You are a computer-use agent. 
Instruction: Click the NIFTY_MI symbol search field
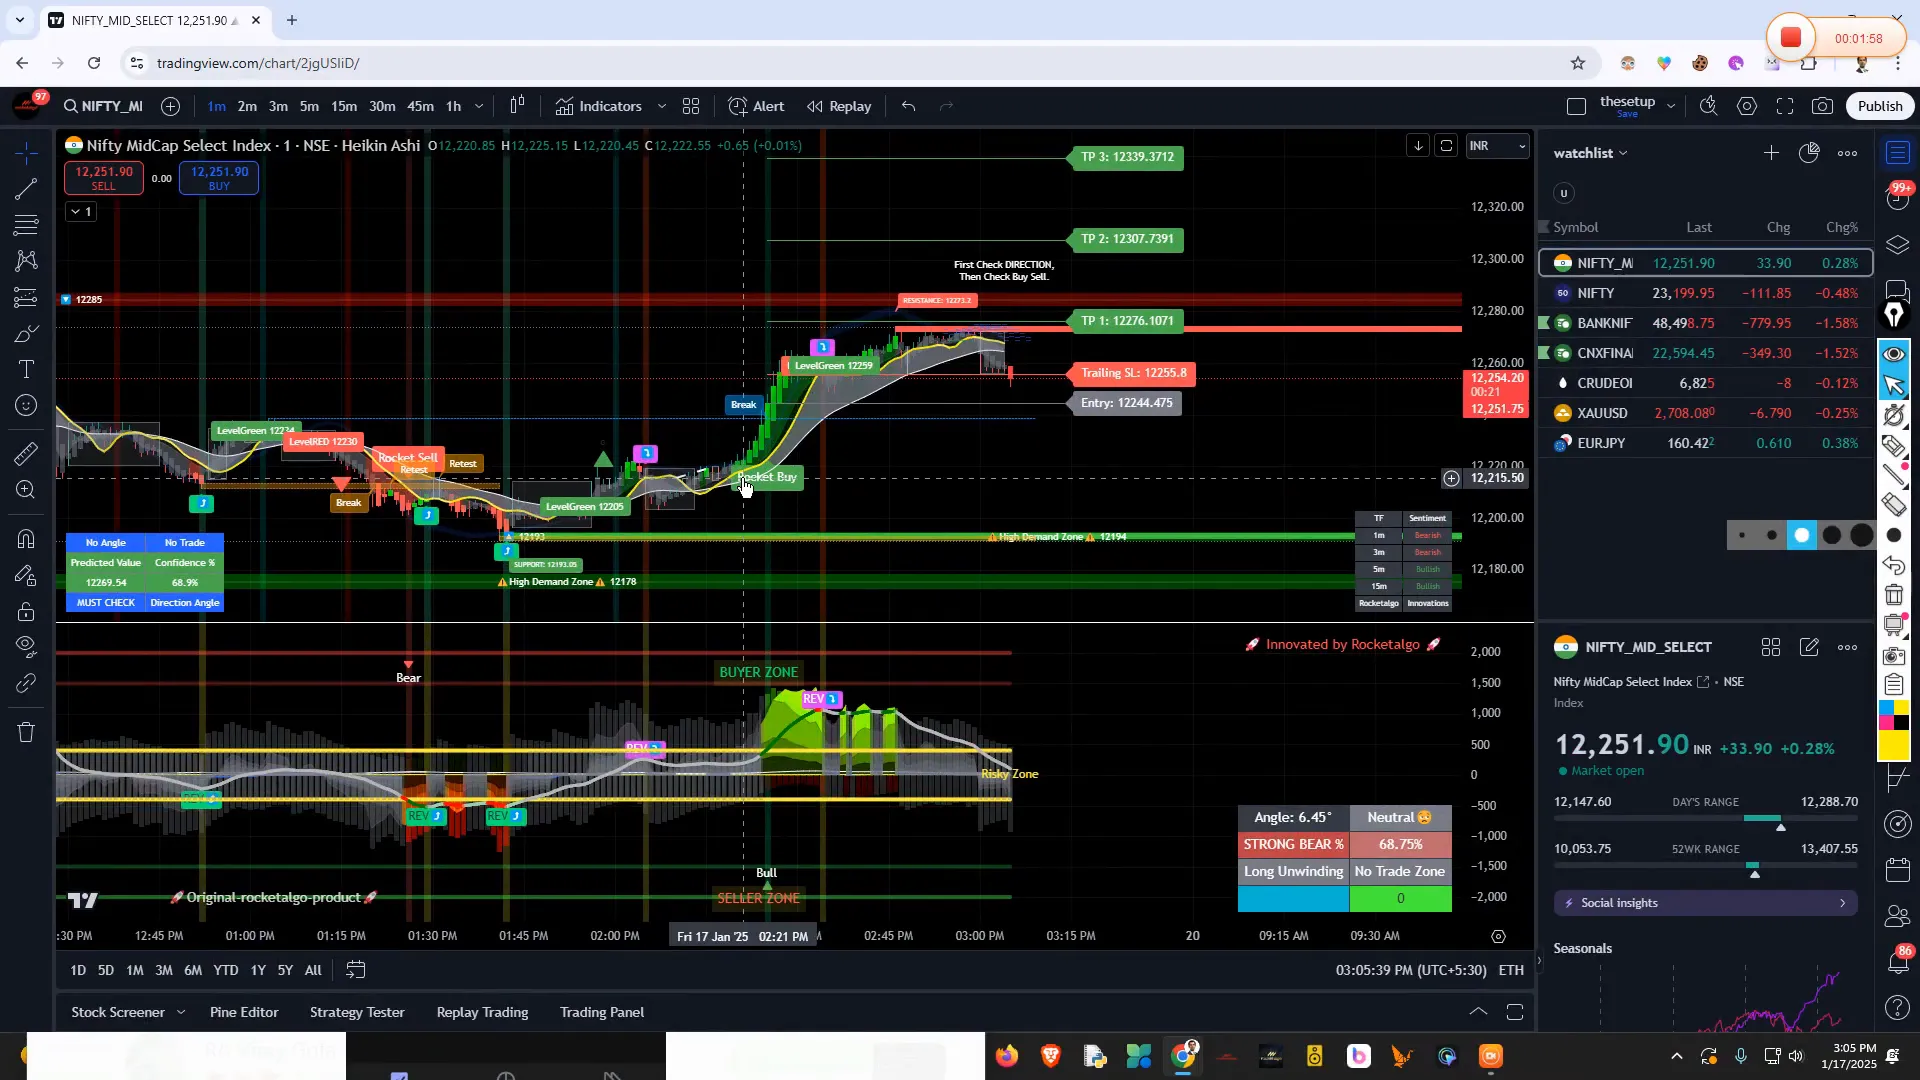click(102, 106)
